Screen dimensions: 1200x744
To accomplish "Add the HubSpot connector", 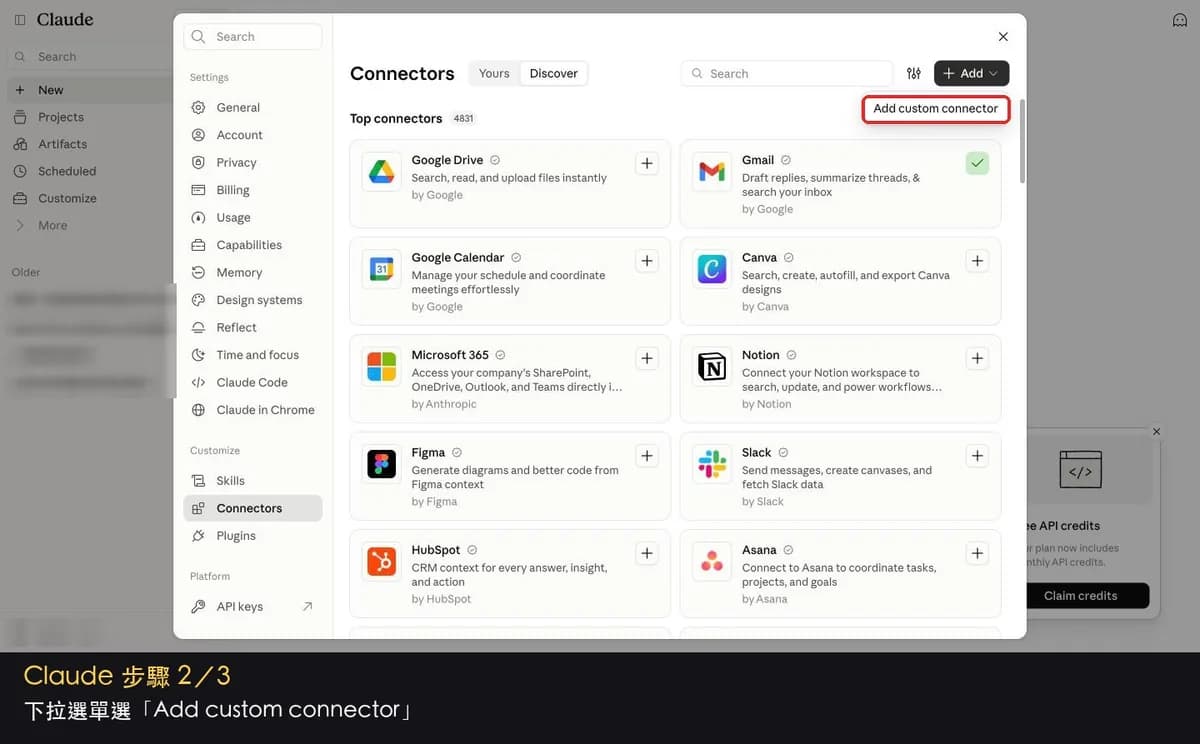I will [x=647, y=553].
